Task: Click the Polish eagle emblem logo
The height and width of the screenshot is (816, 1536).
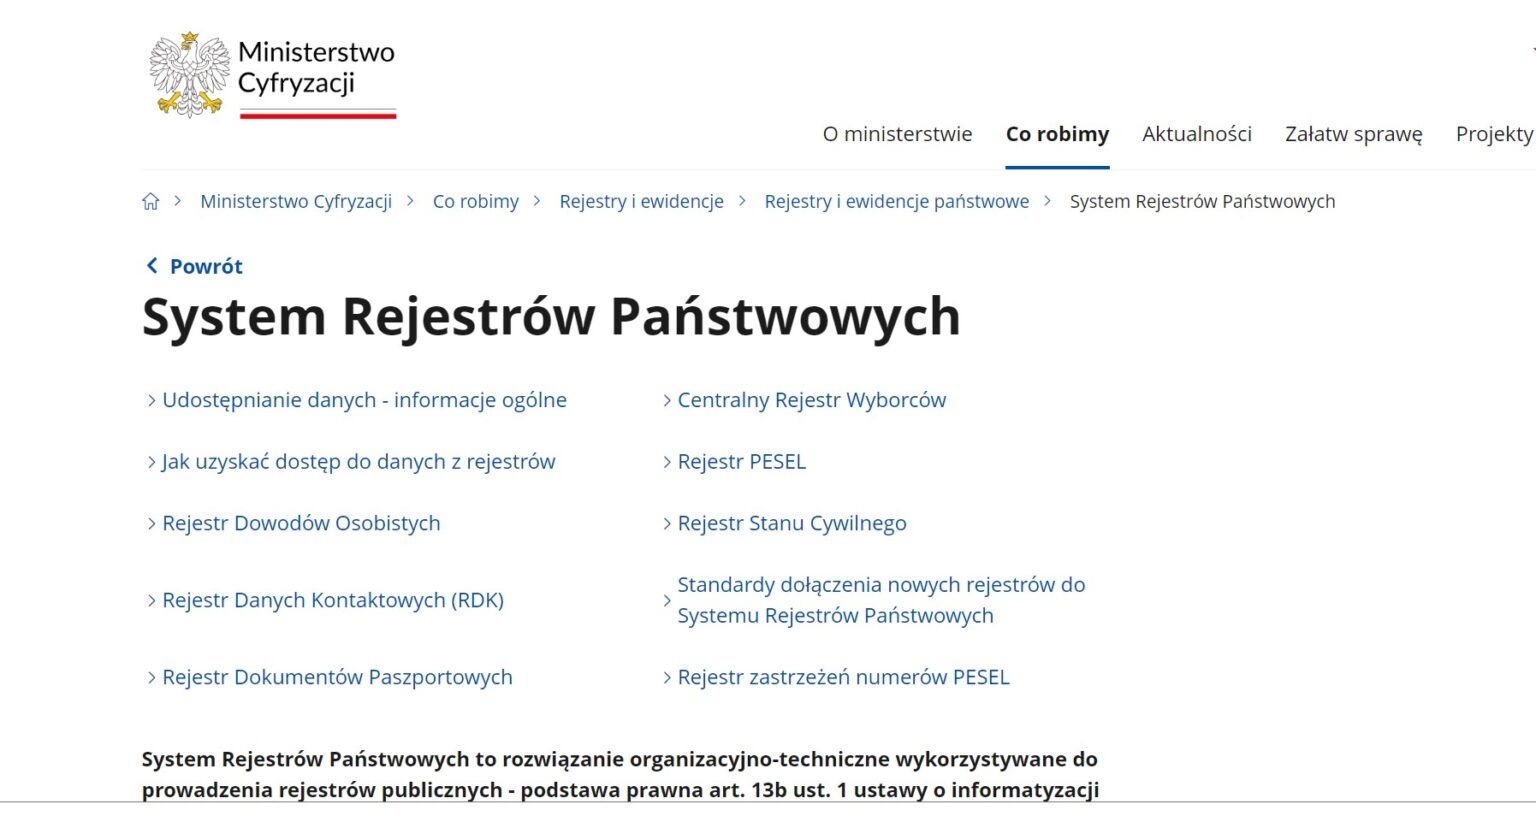Action: 189,75
